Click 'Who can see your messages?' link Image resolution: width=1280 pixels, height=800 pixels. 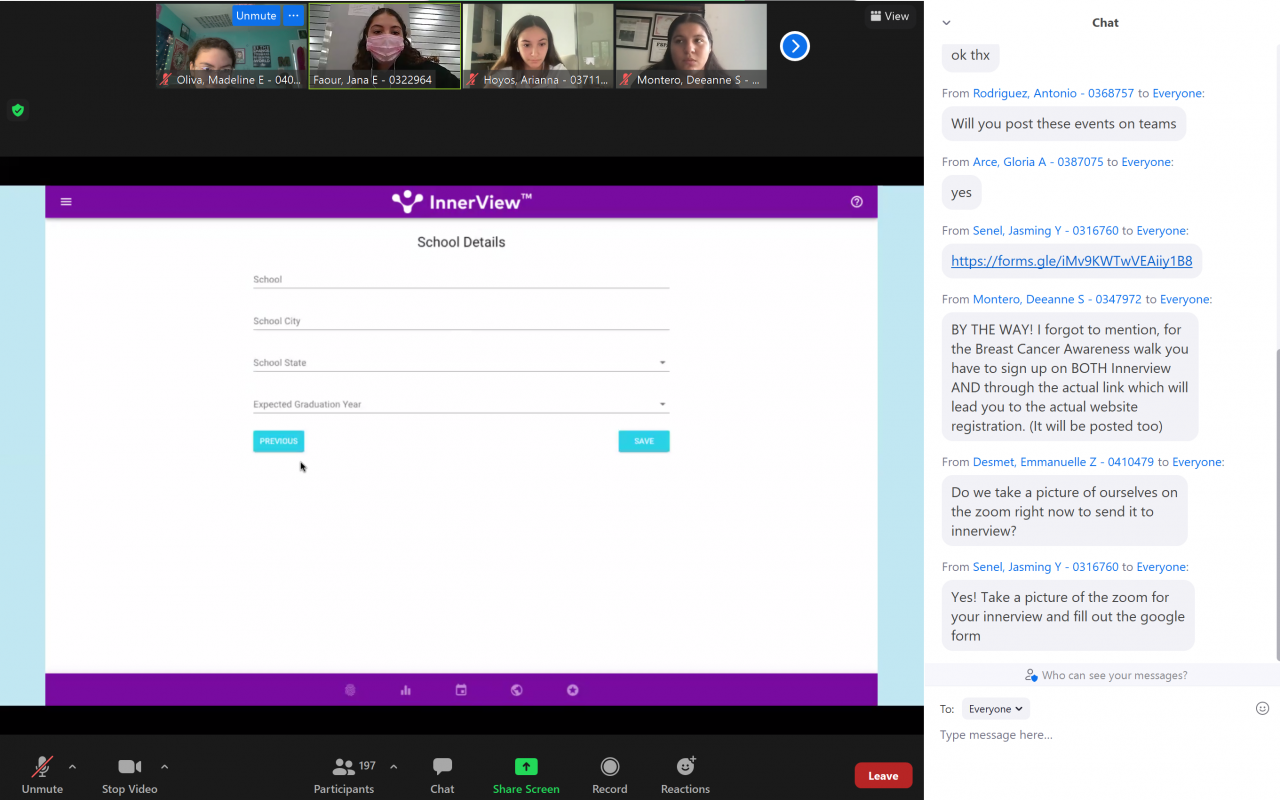click(x=1106, y=675)
